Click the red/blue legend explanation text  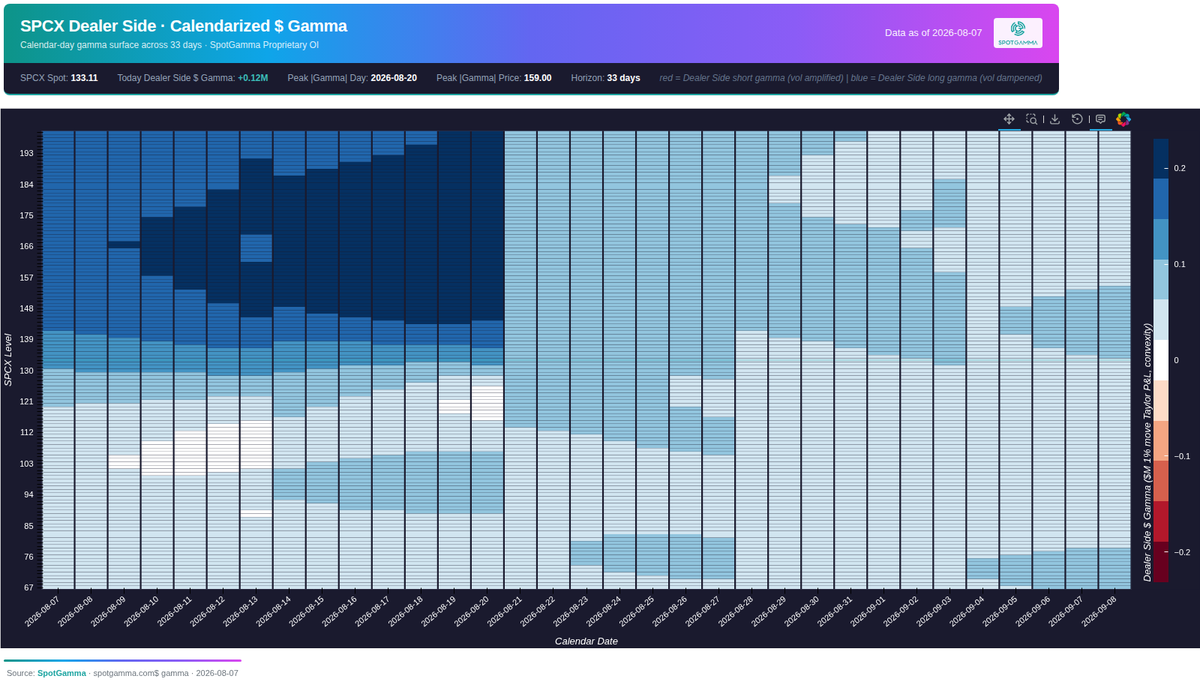[851, 78]
